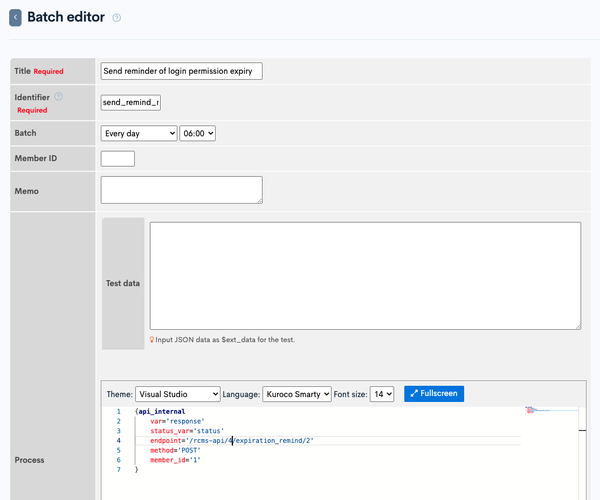Open the Font size dropdown showing 14
The image size is (600, 500).
tap(382, 394)
